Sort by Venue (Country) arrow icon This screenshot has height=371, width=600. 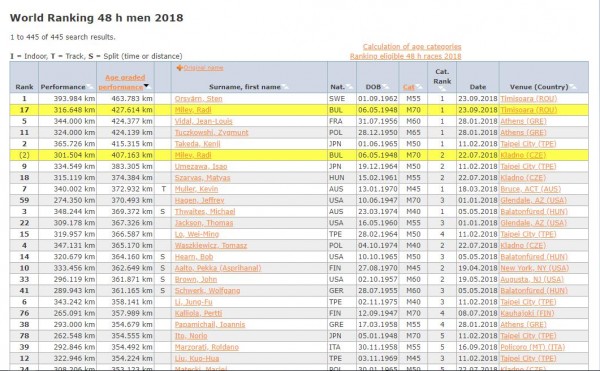pos(572,87)
